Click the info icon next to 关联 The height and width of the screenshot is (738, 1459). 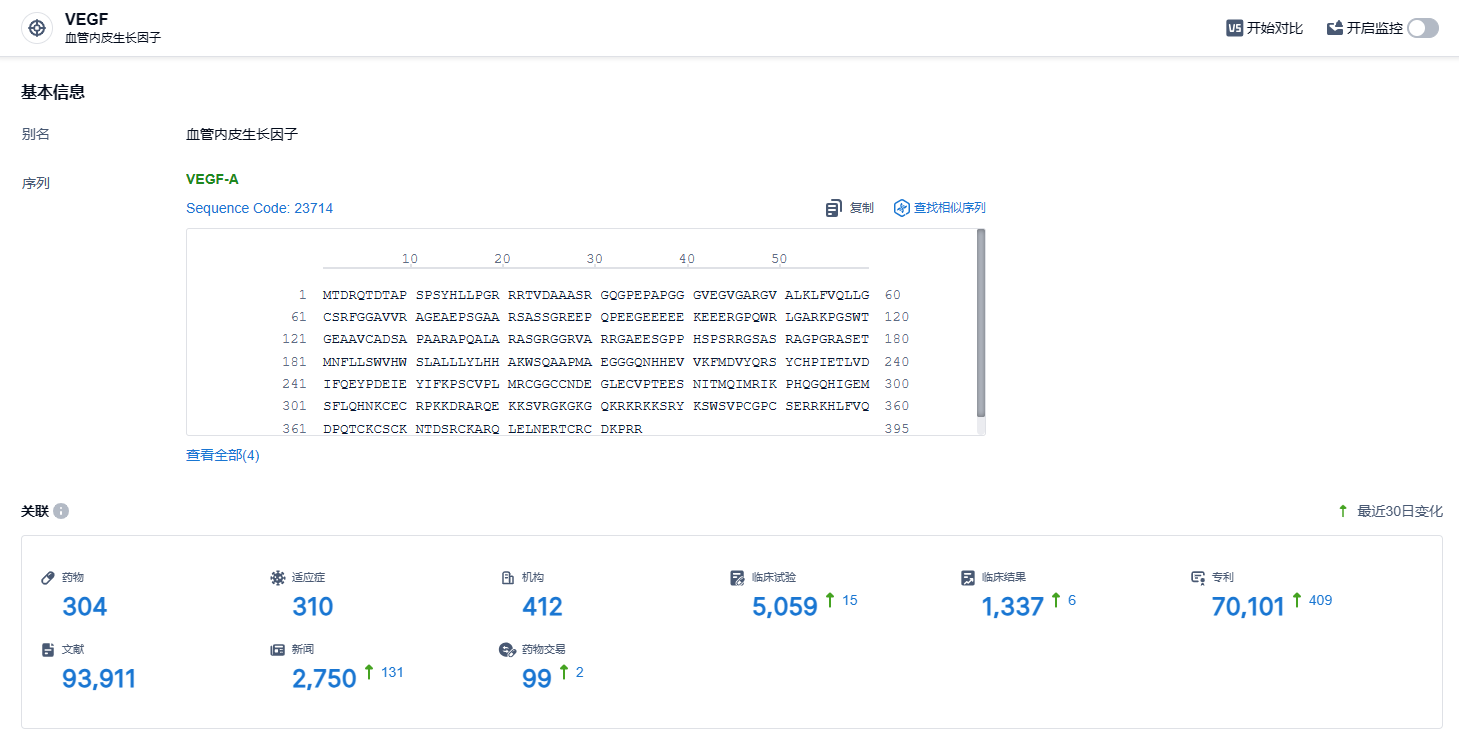[x=61, y=511]
